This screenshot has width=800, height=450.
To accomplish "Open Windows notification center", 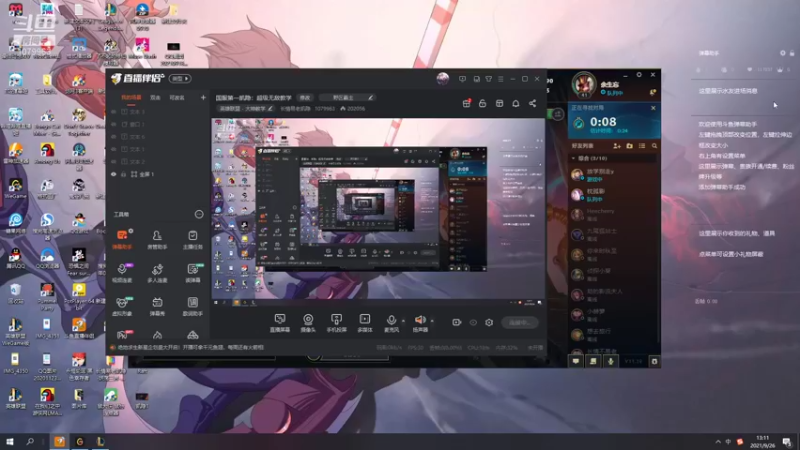I will pos(787,442).
